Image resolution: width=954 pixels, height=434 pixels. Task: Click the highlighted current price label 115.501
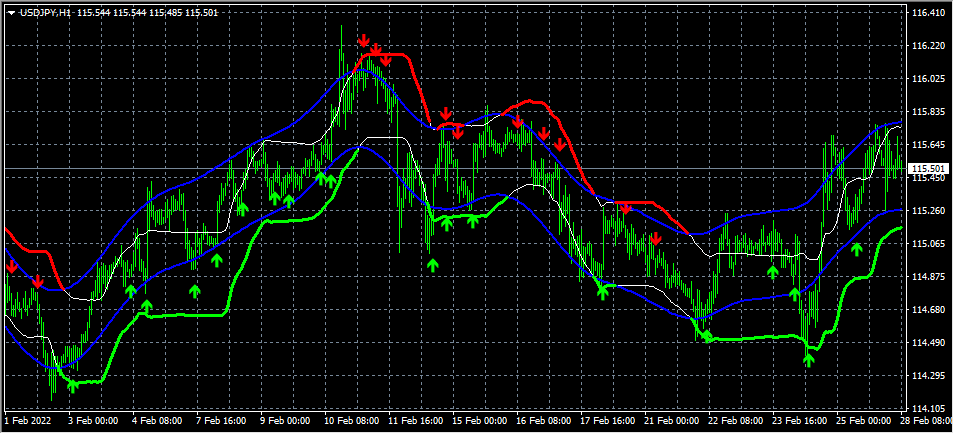pyautogui.click(x=929, y=170)
